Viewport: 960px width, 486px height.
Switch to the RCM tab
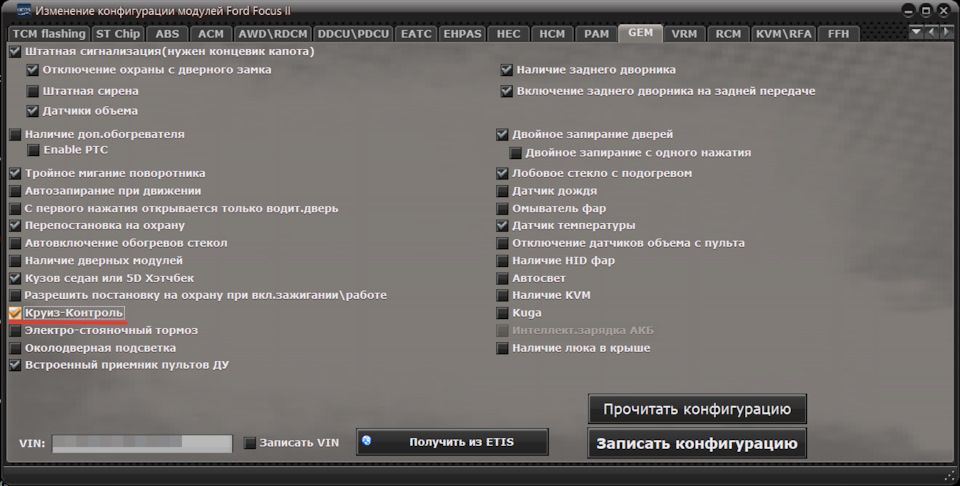728,34
